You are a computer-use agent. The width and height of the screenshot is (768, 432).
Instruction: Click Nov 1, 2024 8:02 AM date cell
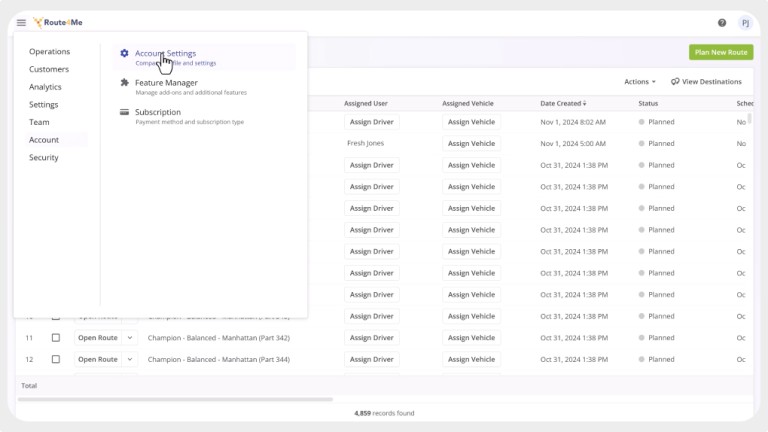pos(573,122)
